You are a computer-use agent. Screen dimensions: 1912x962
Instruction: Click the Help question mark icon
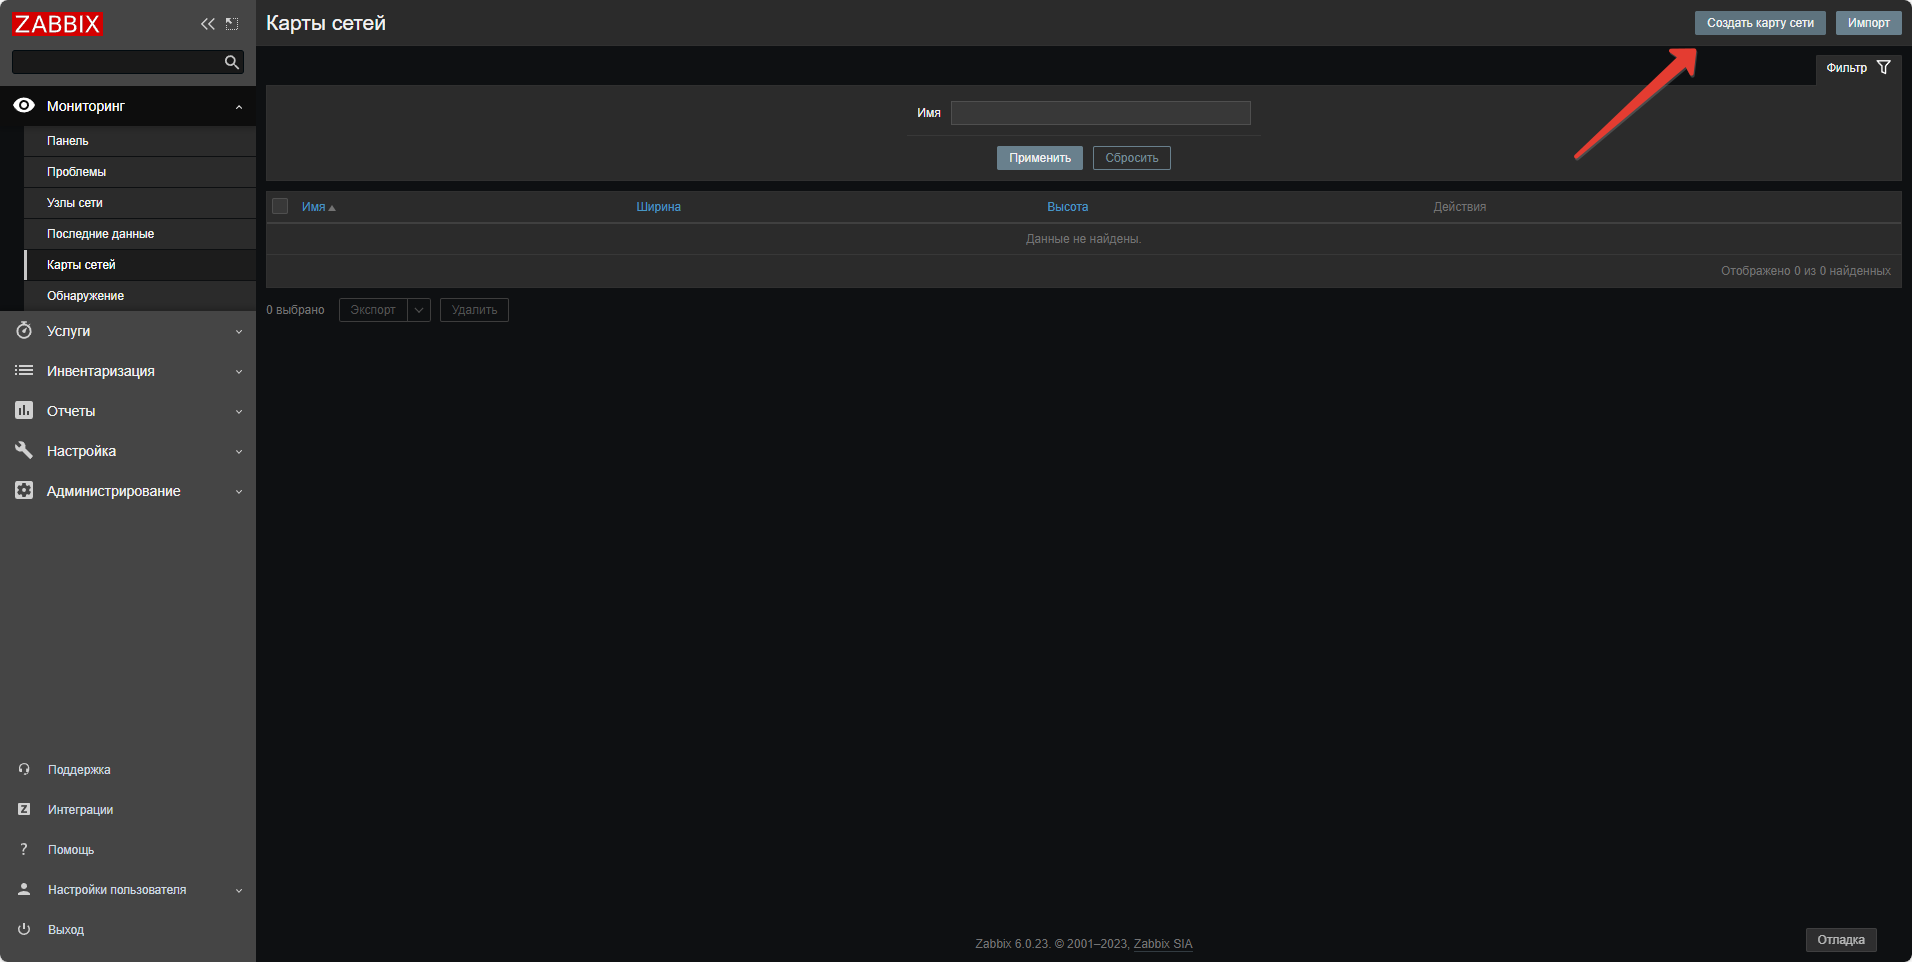(24, 849)
